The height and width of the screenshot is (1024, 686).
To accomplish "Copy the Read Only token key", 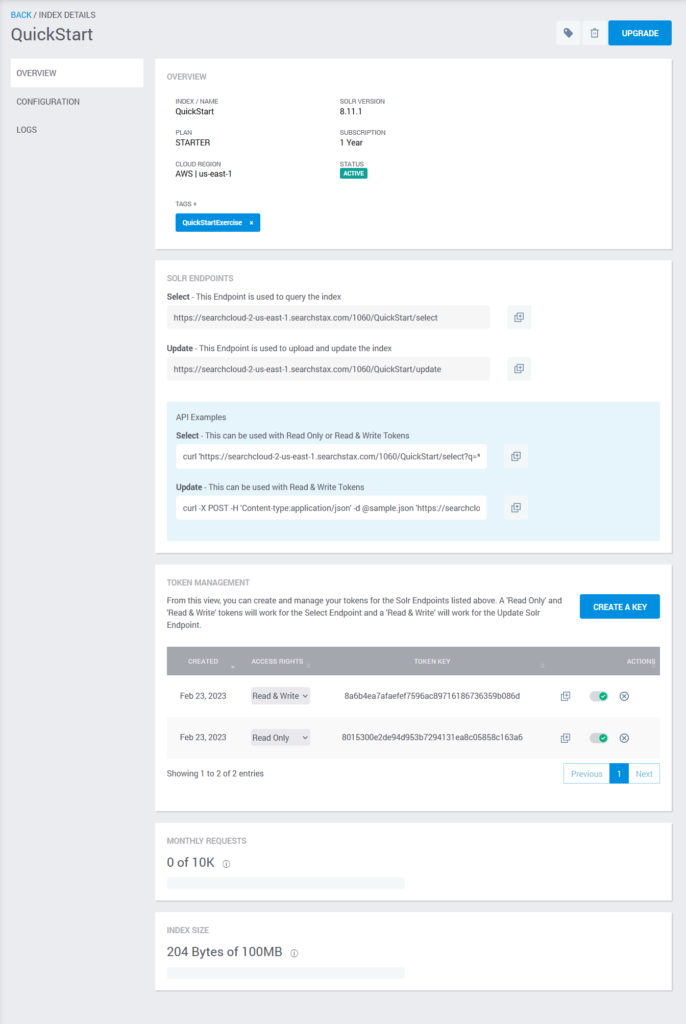I will point(565,738).
